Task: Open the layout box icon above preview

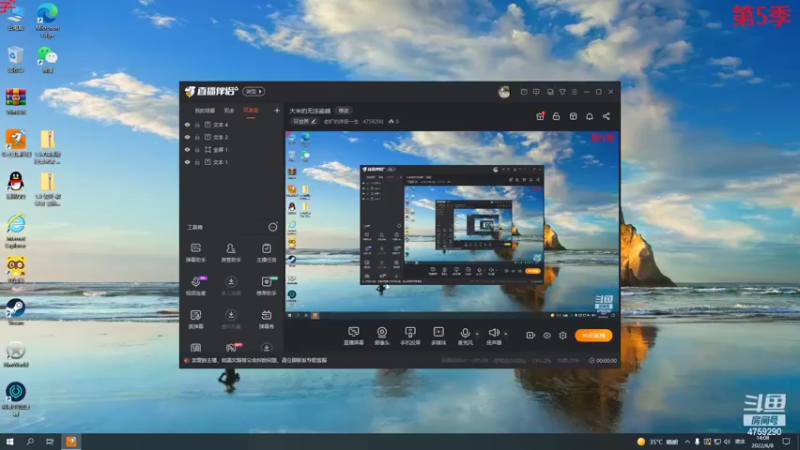Action: click(x=573, y=116)
